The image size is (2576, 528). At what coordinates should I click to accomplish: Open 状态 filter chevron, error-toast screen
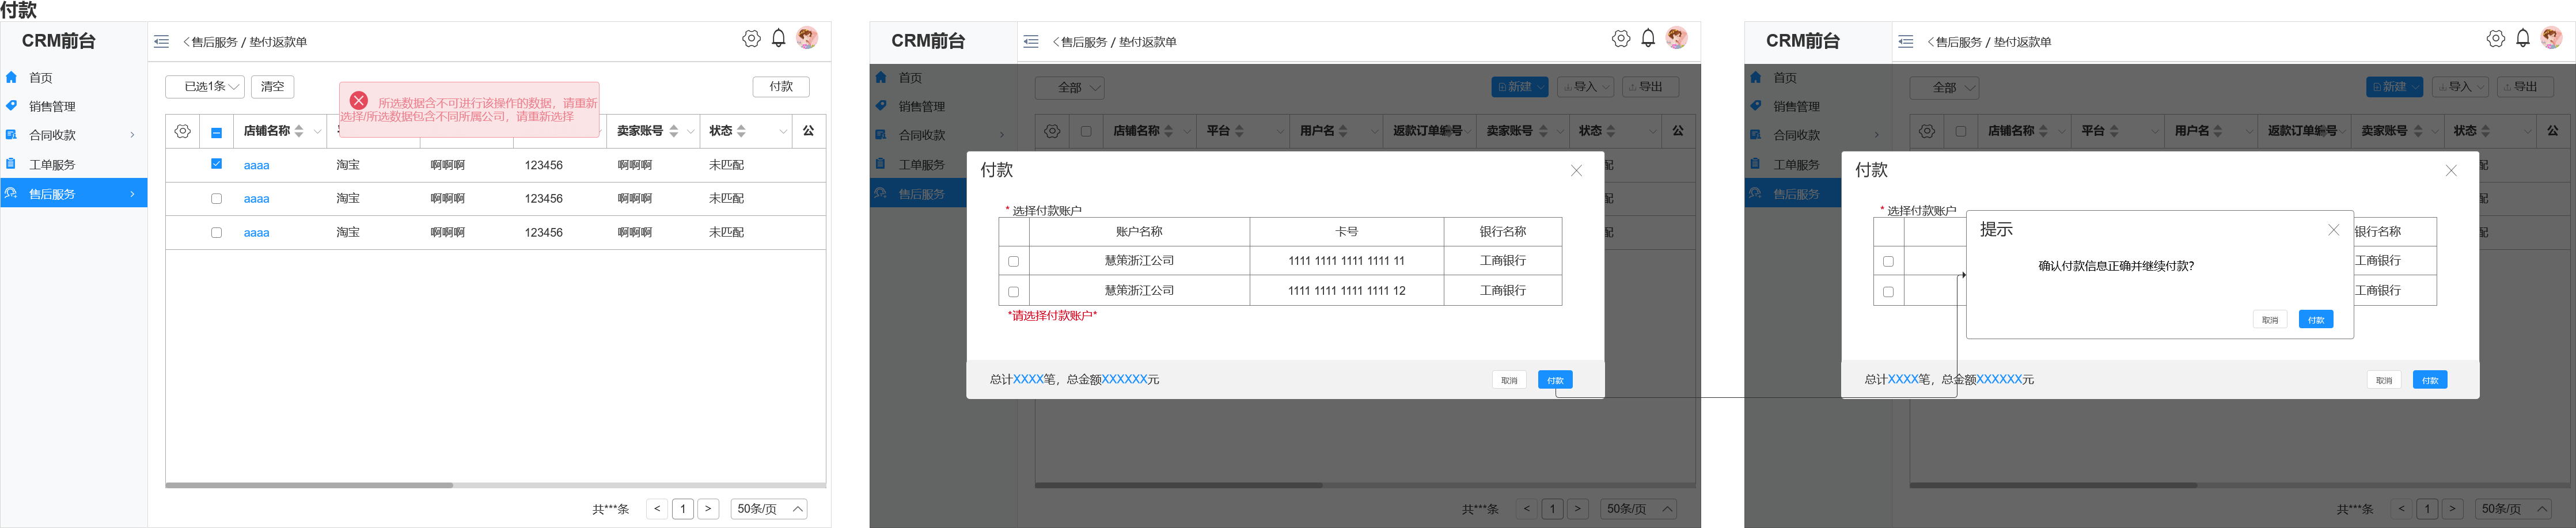click(x=783, y=131)
